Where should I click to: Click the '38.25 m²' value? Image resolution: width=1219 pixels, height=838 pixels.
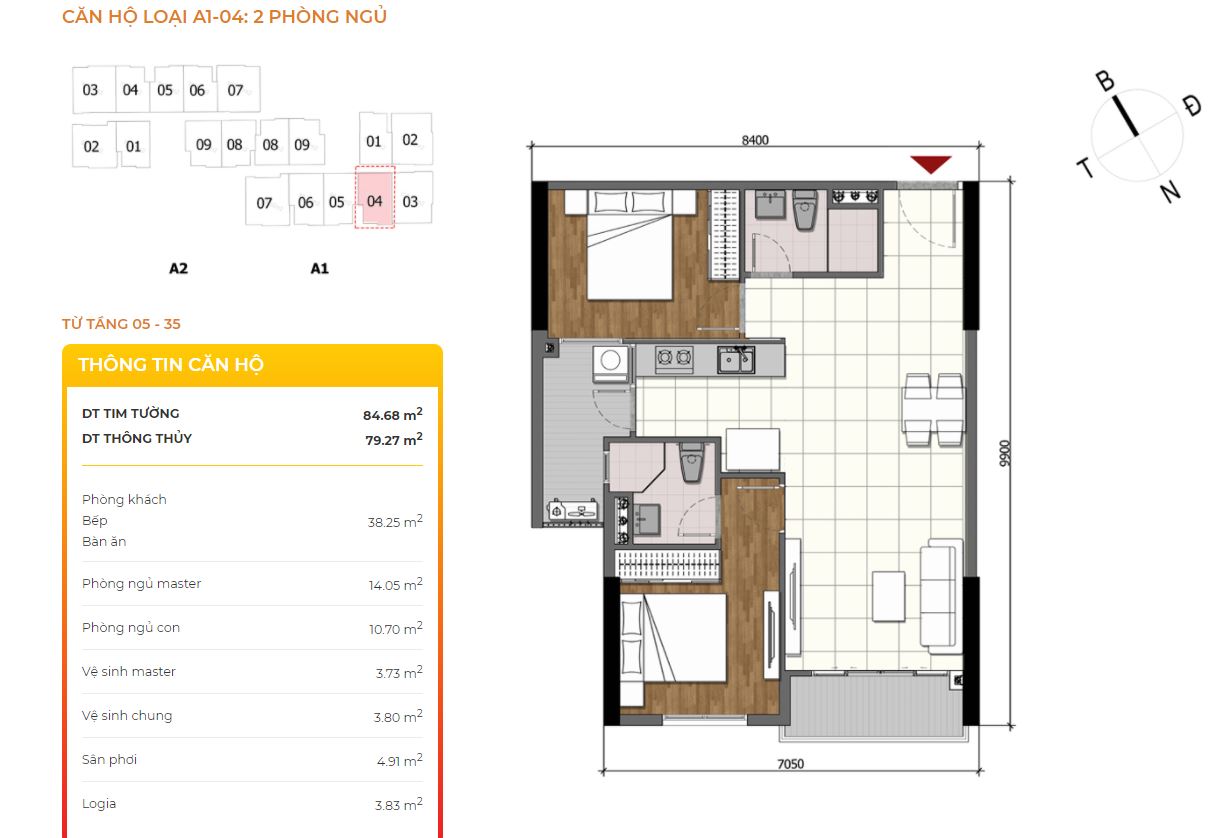point(395,521)
